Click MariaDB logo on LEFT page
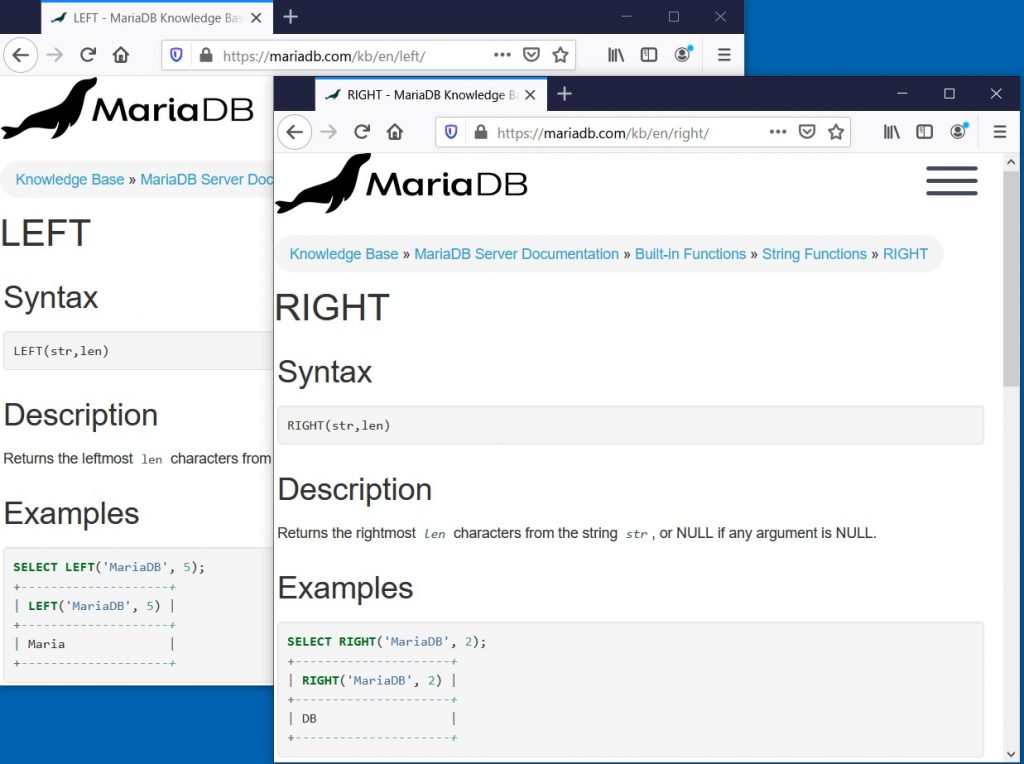The height and width of the screenshot is (764, 1024). tap(127, 108)
